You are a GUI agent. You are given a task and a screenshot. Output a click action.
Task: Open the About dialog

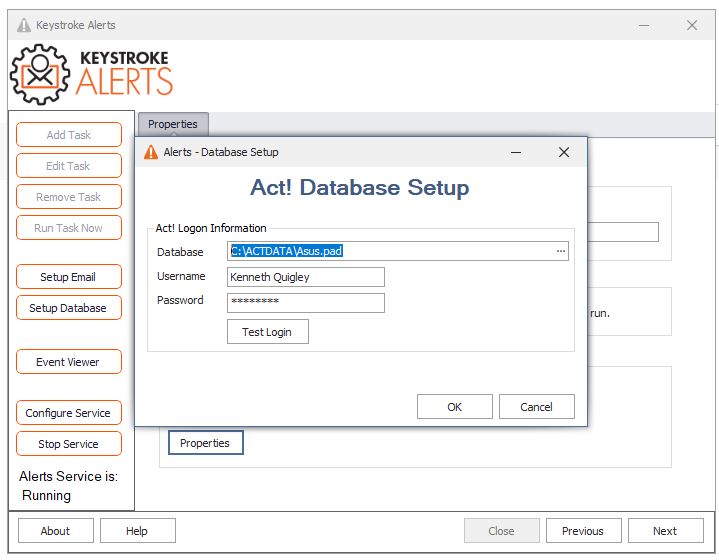(55, 531)
